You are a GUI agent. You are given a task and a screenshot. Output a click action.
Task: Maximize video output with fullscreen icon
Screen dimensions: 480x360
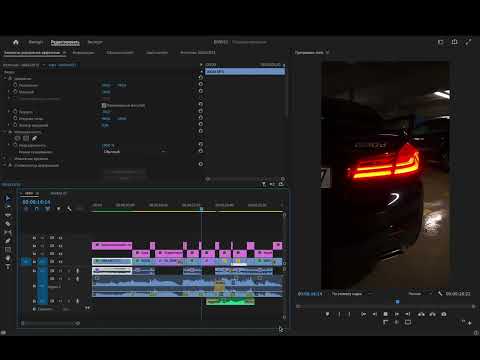(x=468, y=42)
